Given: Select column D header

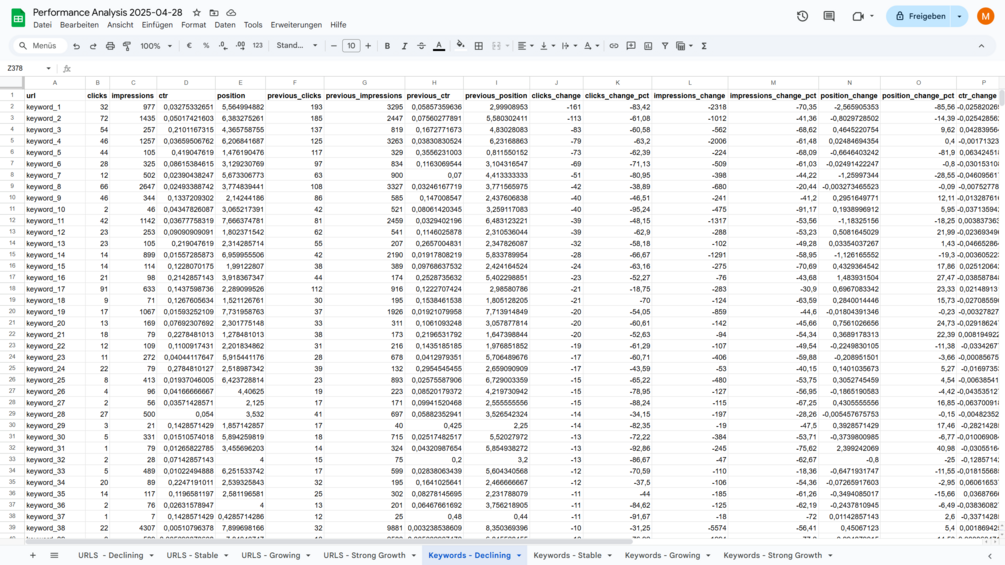Looking at the screenshot, I should [186, 83].
